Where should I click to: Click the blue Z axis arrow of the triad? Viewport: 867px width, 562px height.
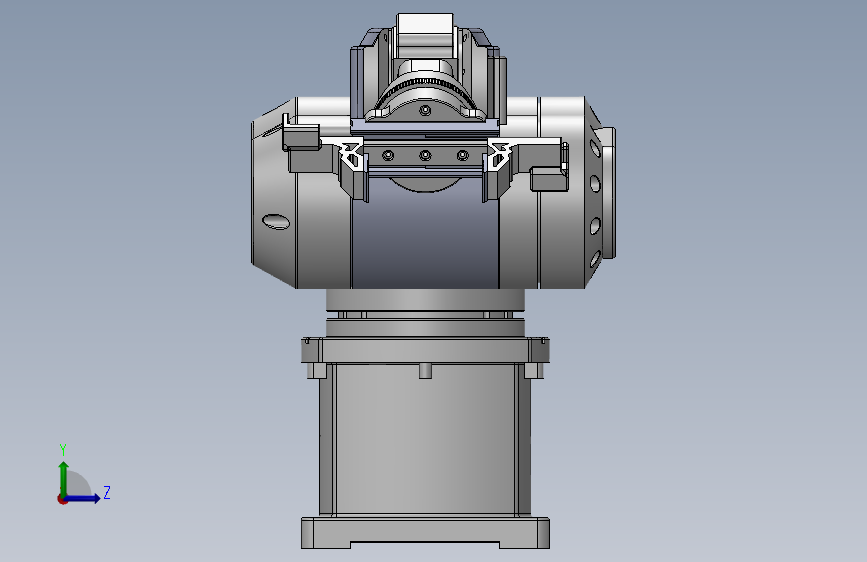(83, 498)
